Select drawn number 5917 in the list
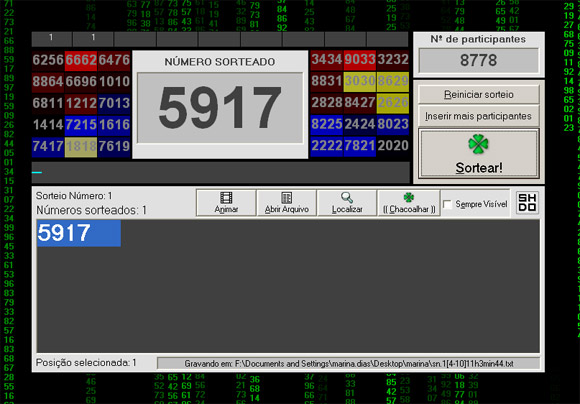The height and width of the screenshot is (404, 580). click(x=79, y=233)
